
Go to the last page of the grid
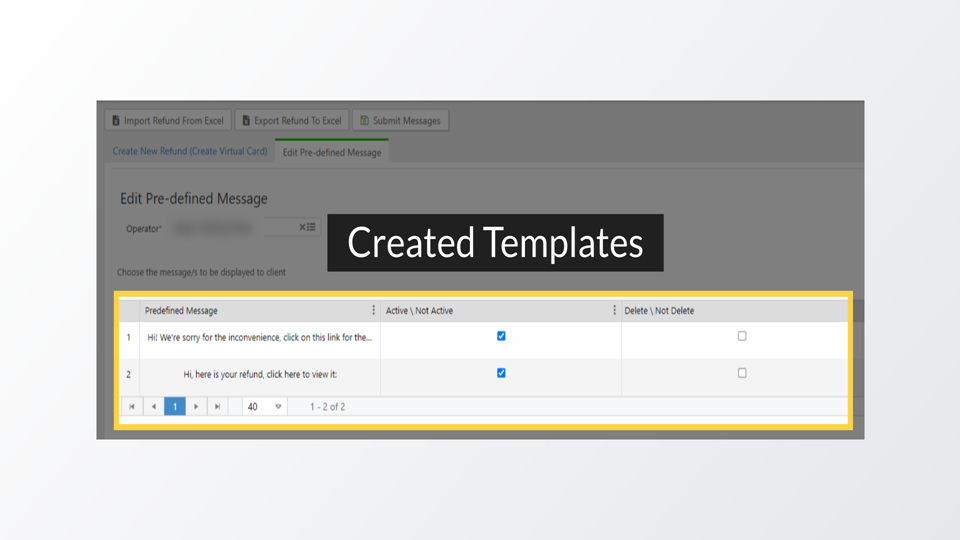pos(217,407)
